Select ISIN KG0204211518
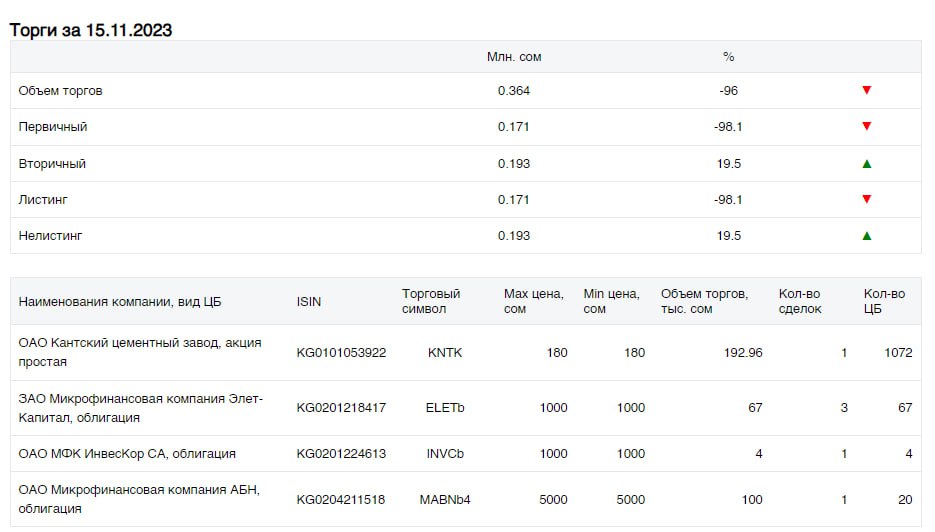This screenshot has width=935, height=532. (341, 499)
